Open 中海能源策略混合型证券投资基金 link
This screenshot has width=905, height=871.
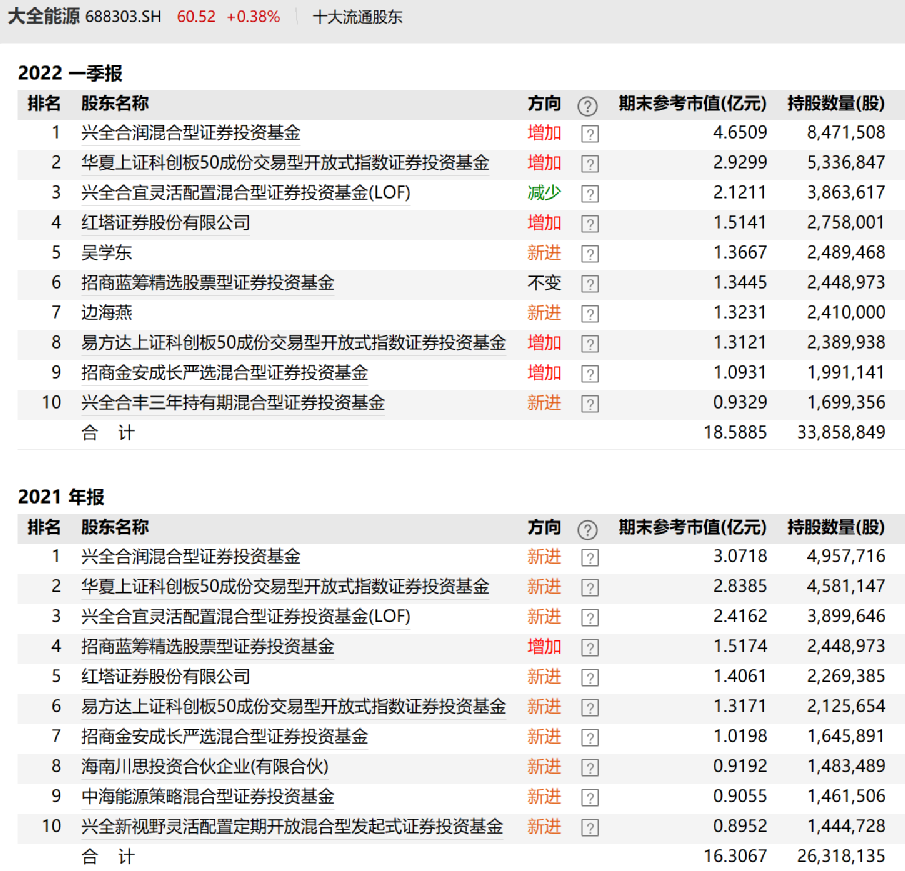click(208, 797)
